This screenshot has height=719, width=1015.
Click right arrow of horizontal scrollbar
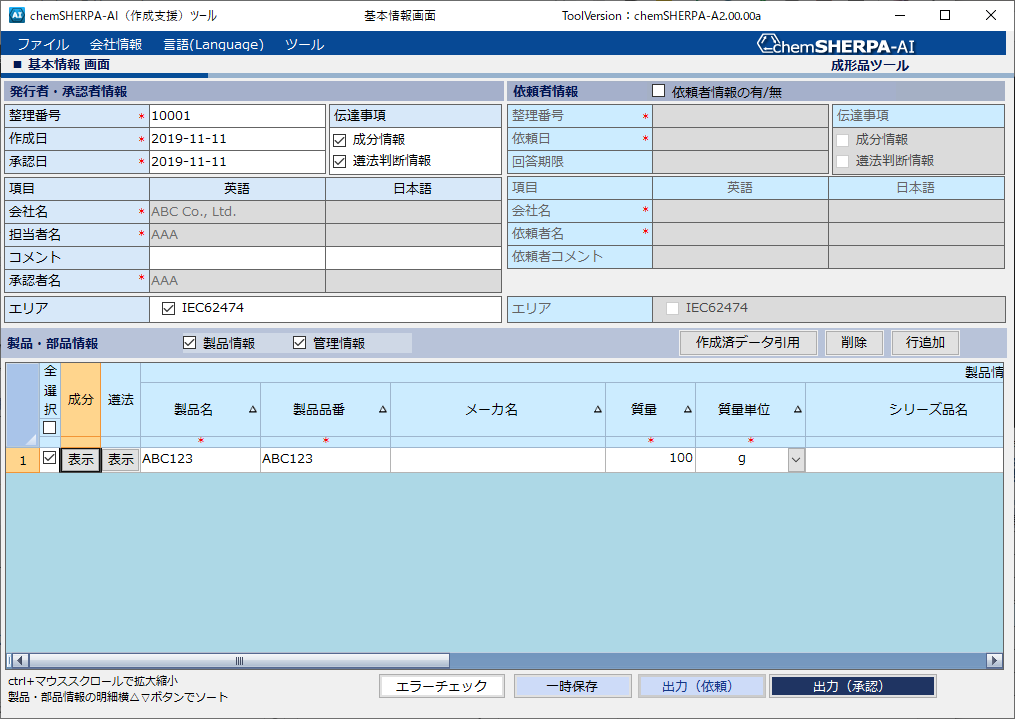pos(994,661)
